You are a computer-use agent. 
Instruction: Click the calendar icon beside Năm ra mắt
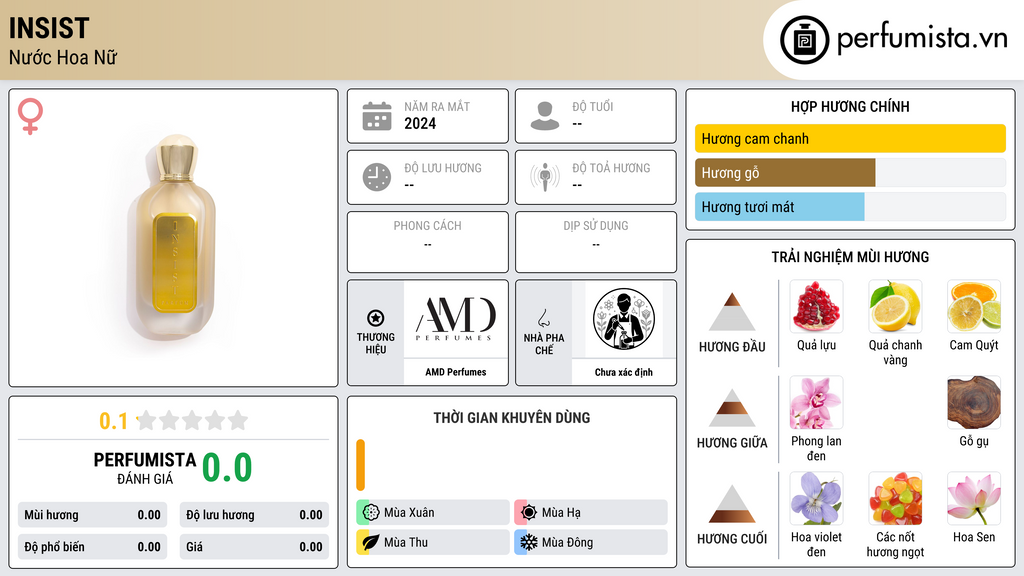pos(377,116)
